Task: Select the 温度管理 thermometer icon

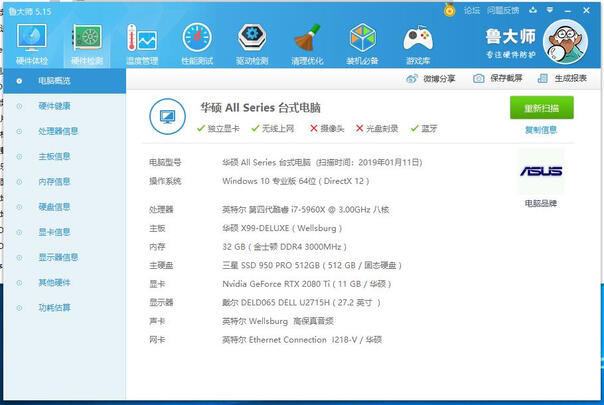Action: click(142, 41)
